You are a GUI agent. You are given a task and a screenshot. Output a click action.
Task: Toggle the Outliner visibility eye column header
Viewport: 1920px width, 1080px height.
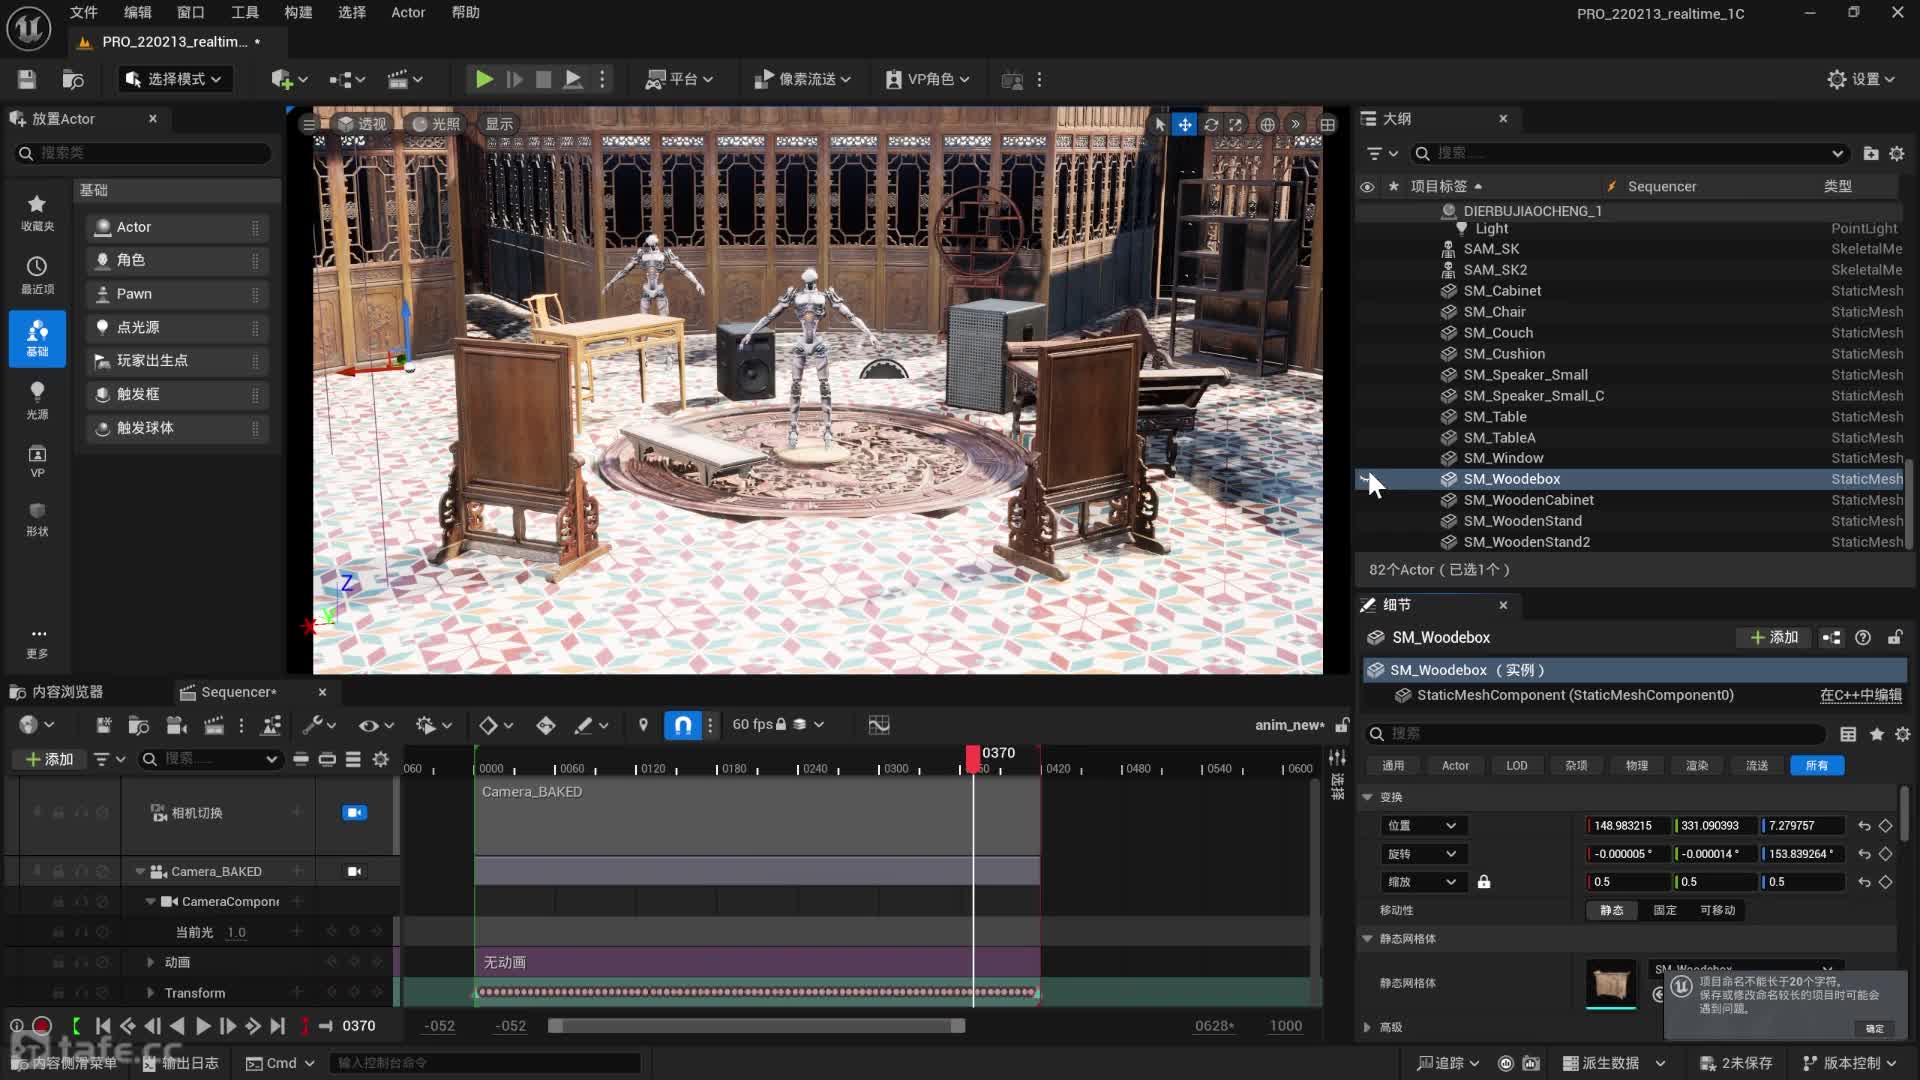click(1367, 187)
